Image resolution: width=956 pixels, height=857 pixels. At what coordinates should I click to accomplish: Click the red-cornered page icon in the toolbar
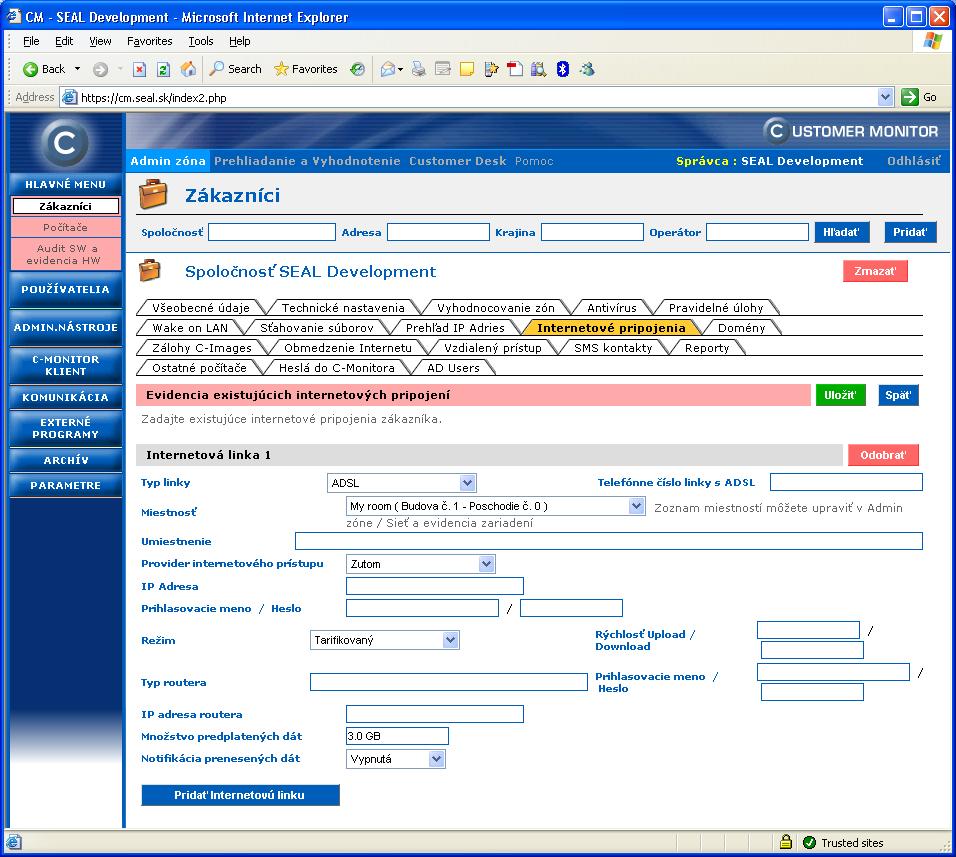(515, 69)
